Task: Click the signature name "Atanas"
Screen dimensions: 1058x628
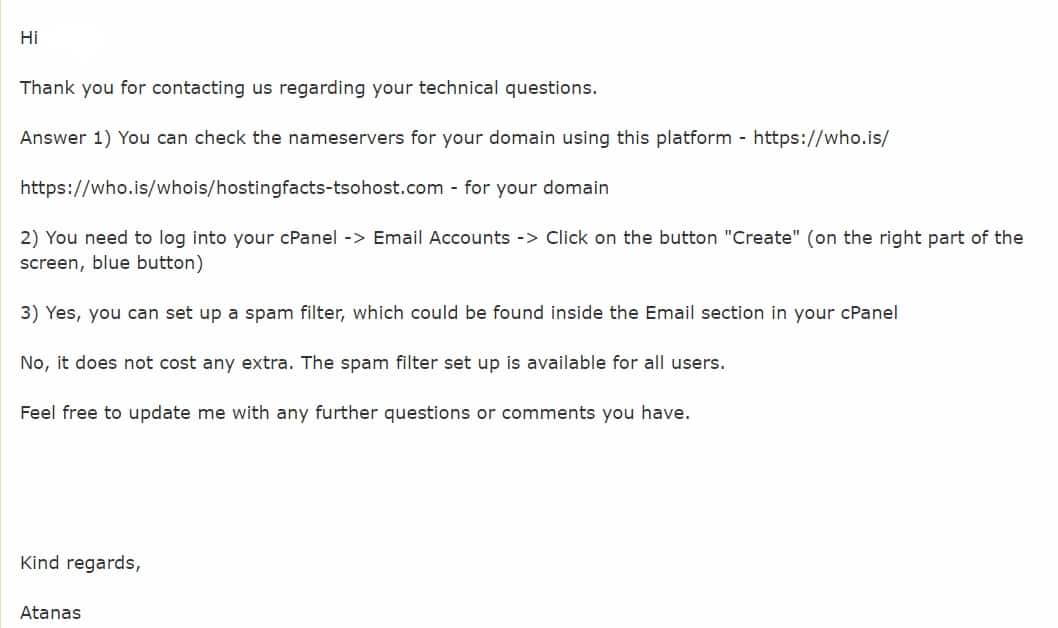Action: [51, 612]
